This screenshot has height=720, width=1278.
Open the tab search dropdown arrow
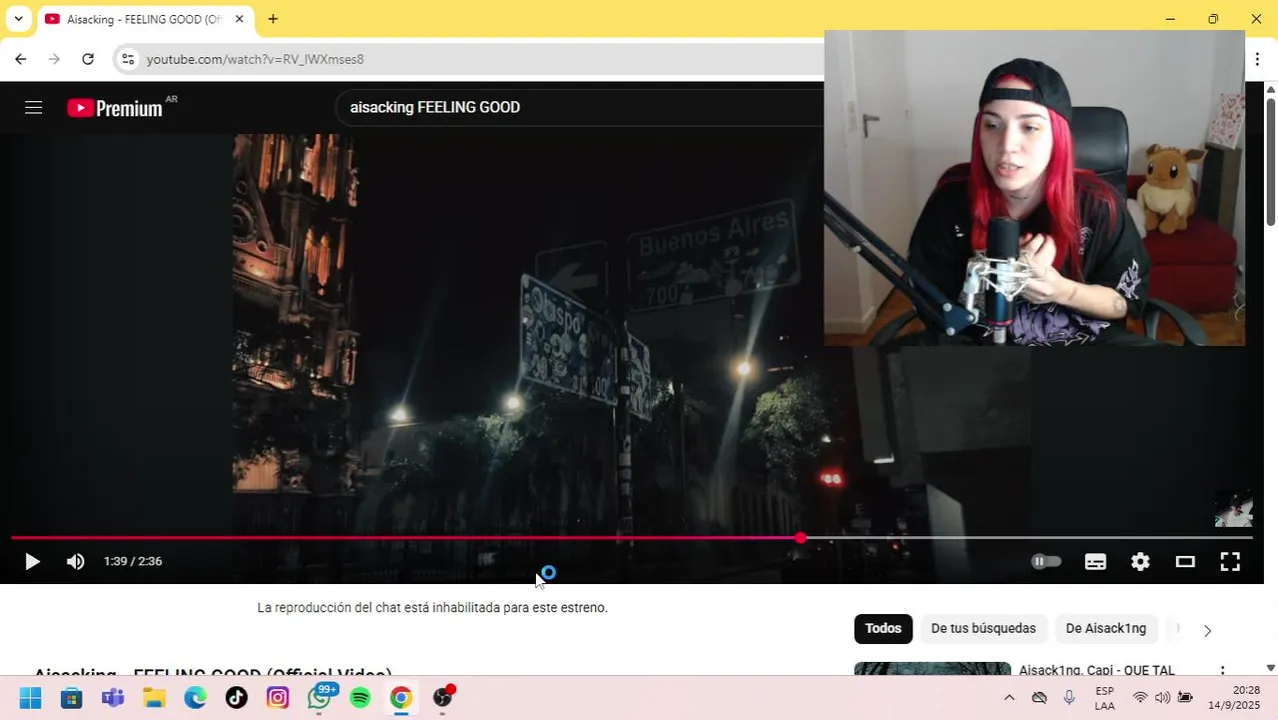18,19
